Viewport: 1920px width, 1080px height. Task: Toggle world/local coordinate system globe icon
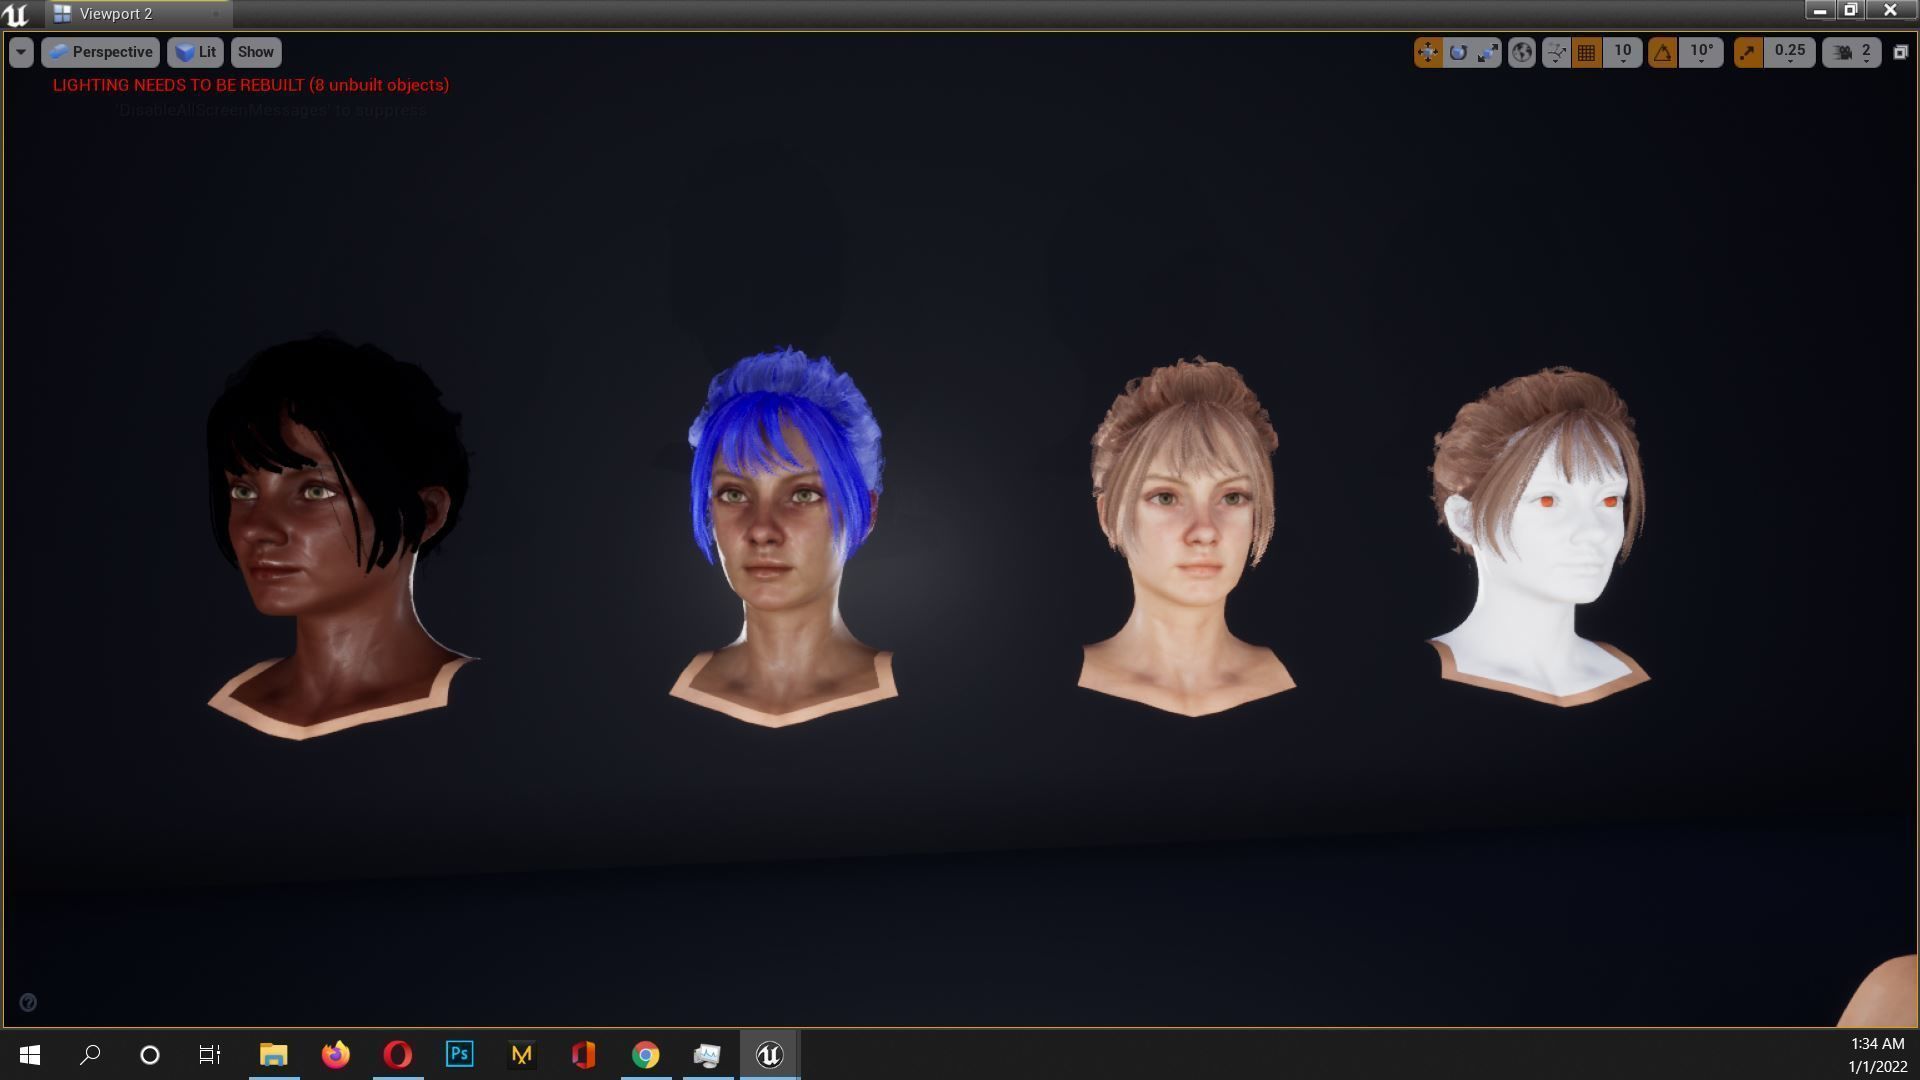1521,52
